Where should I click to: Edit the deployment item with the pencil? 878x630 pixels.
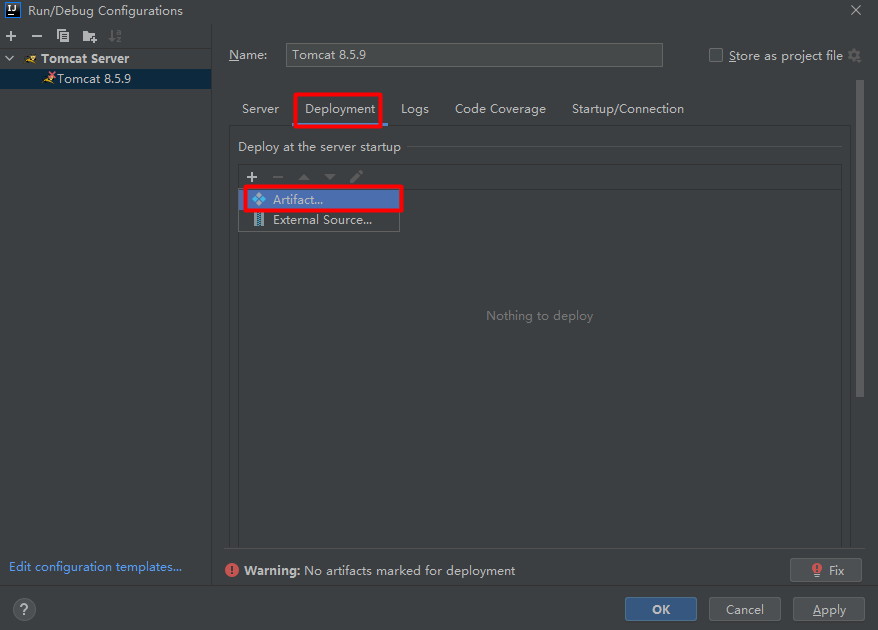pyautogui.click(x=356, y=177)
